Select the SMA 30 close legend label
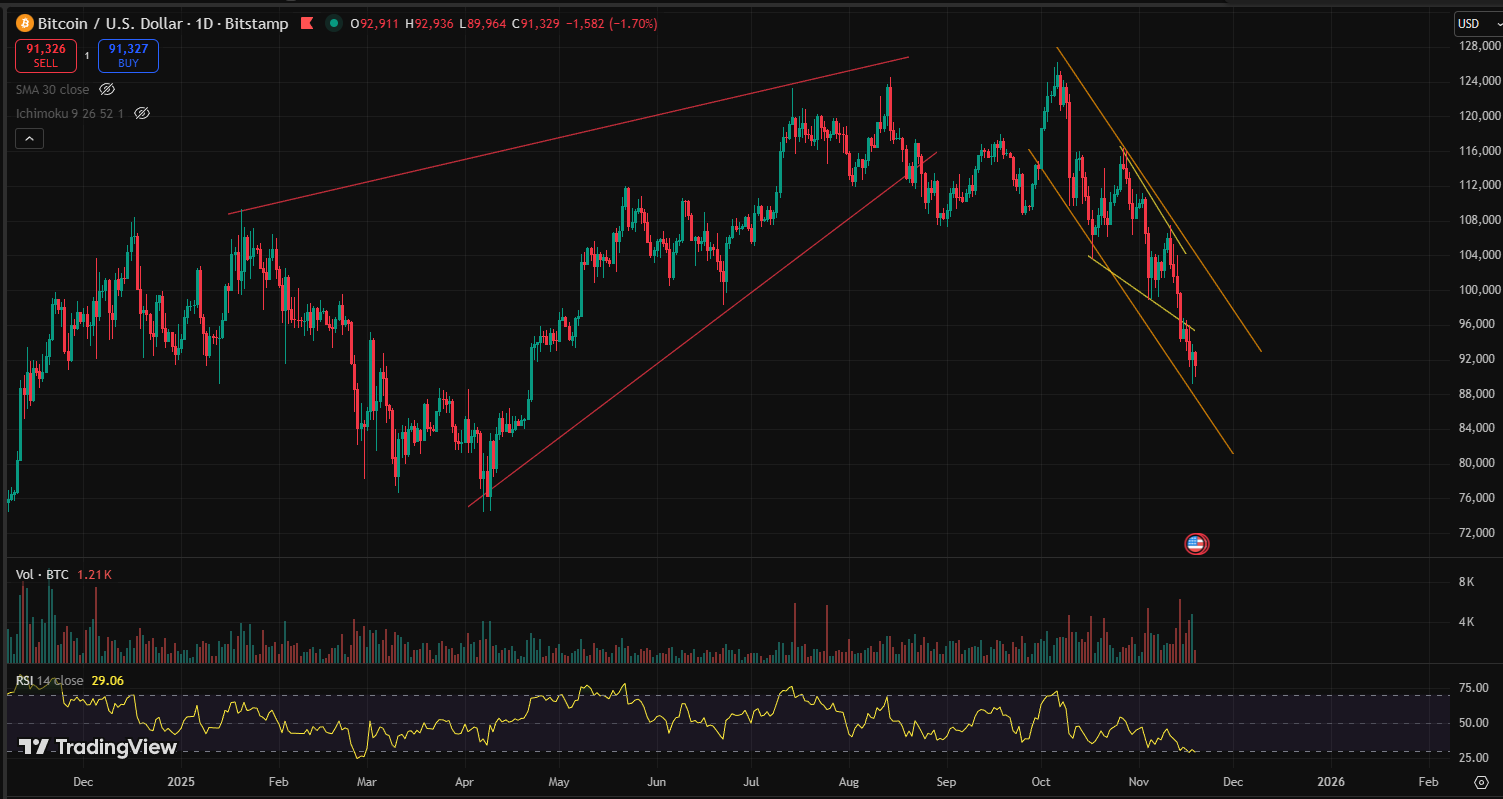 [52, 90]
